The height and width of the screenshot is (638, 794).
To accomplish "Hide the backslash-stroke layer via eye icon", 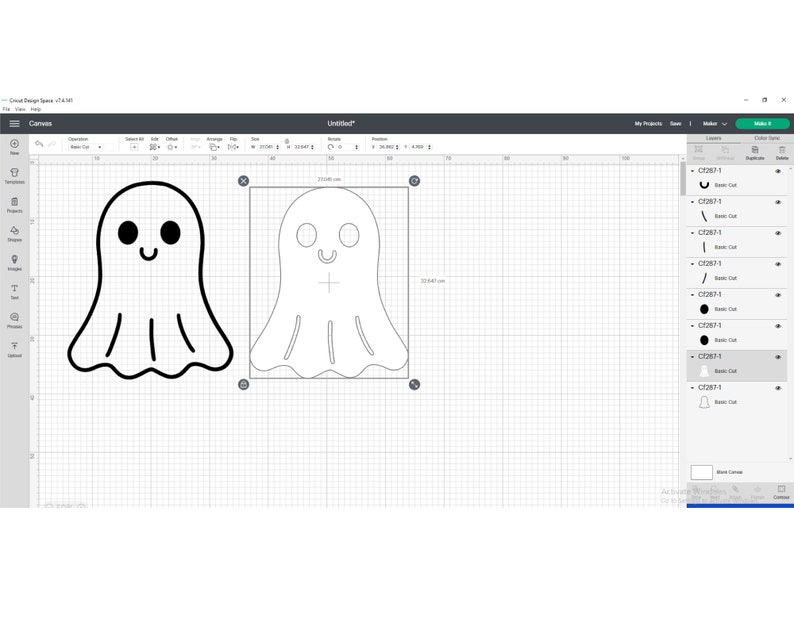I will coord(778,202).
